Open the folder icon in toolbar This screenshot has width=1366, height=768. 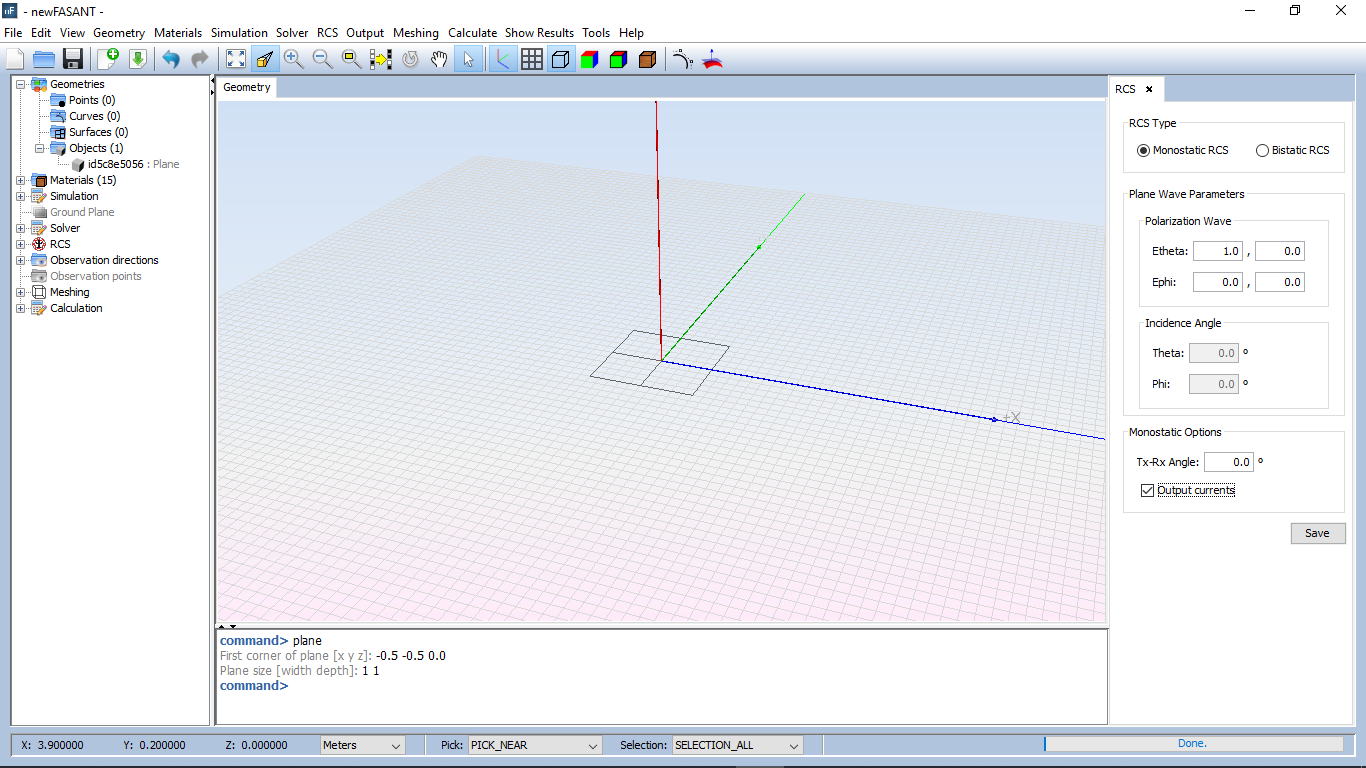[x=44, y=59]
